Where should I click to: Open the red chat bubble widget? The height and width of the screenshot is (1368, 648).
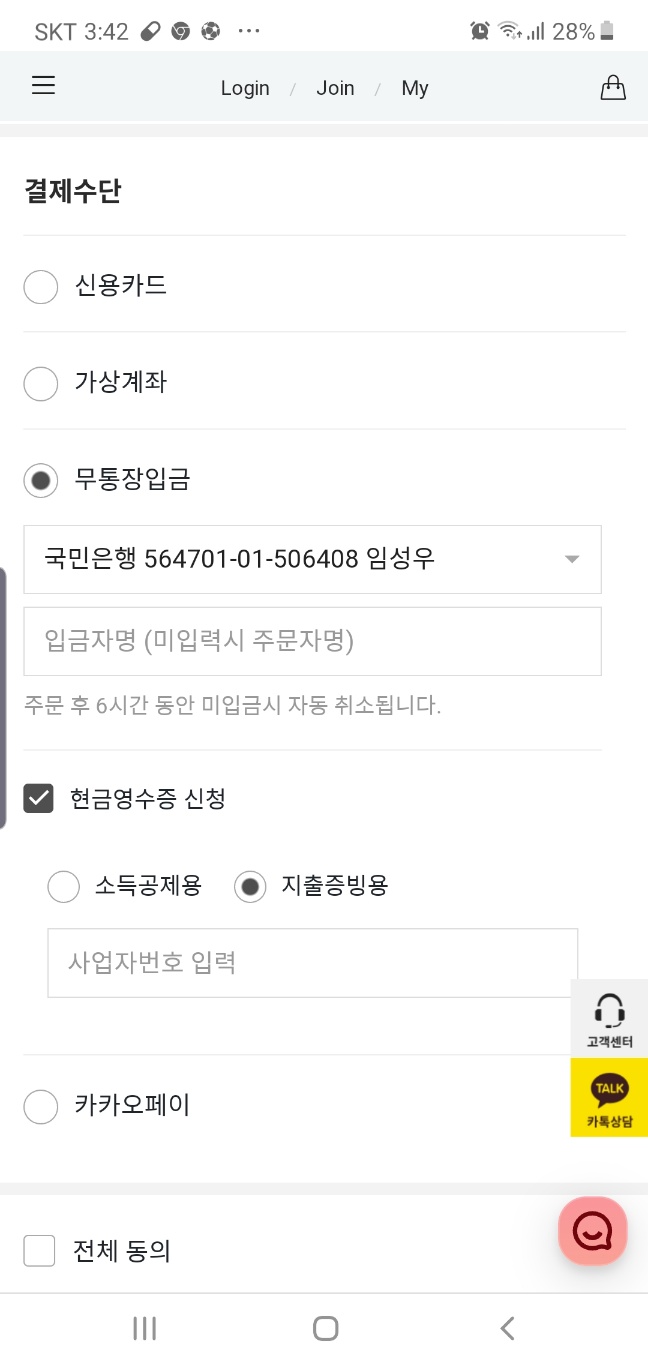(x=592, y=1231)
